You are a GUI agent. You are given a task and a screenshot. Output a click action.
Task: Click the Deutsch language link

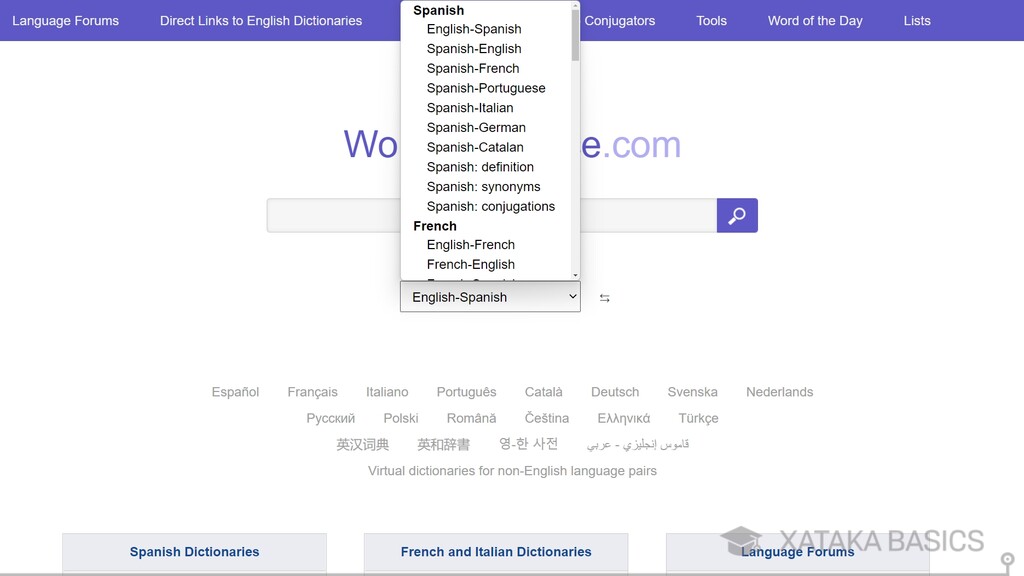tap(614, 391)
